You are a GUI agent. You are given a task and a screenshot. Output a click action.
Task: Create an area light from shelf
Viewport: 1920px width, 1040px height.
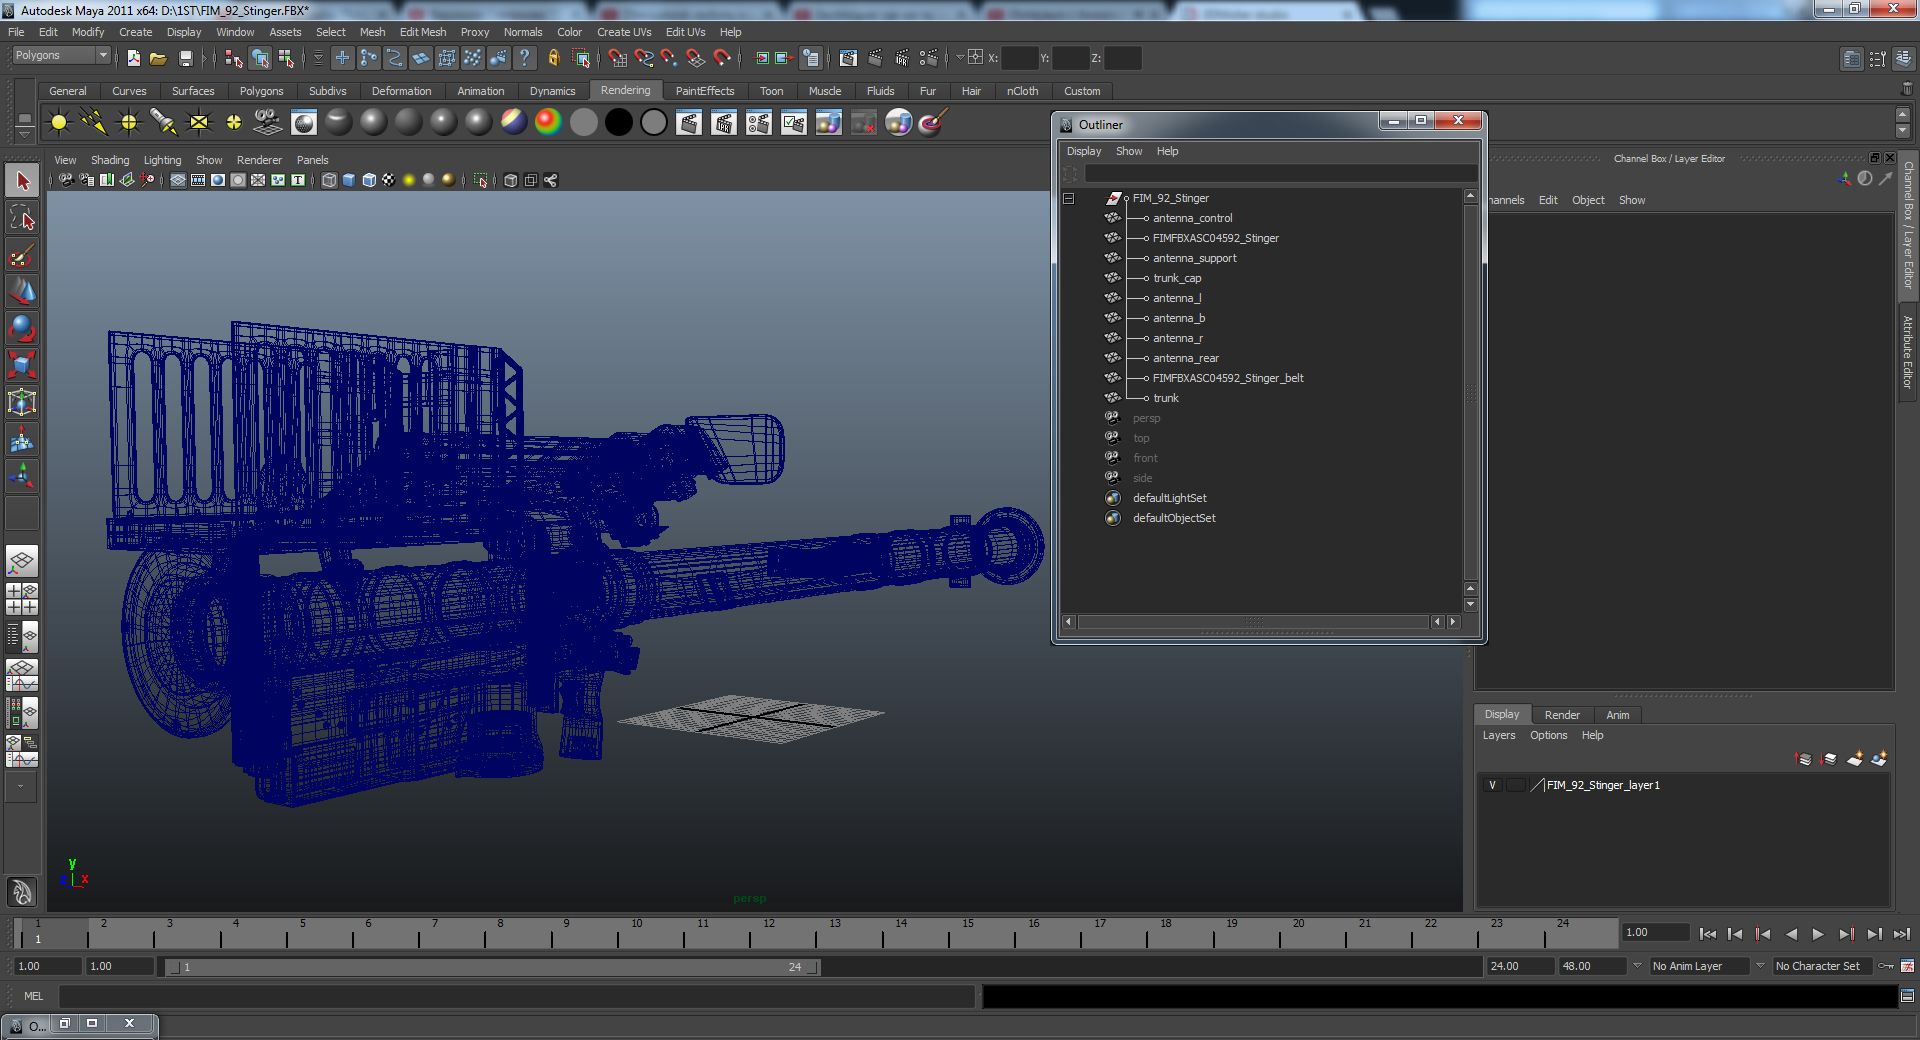tap(199, 123)
